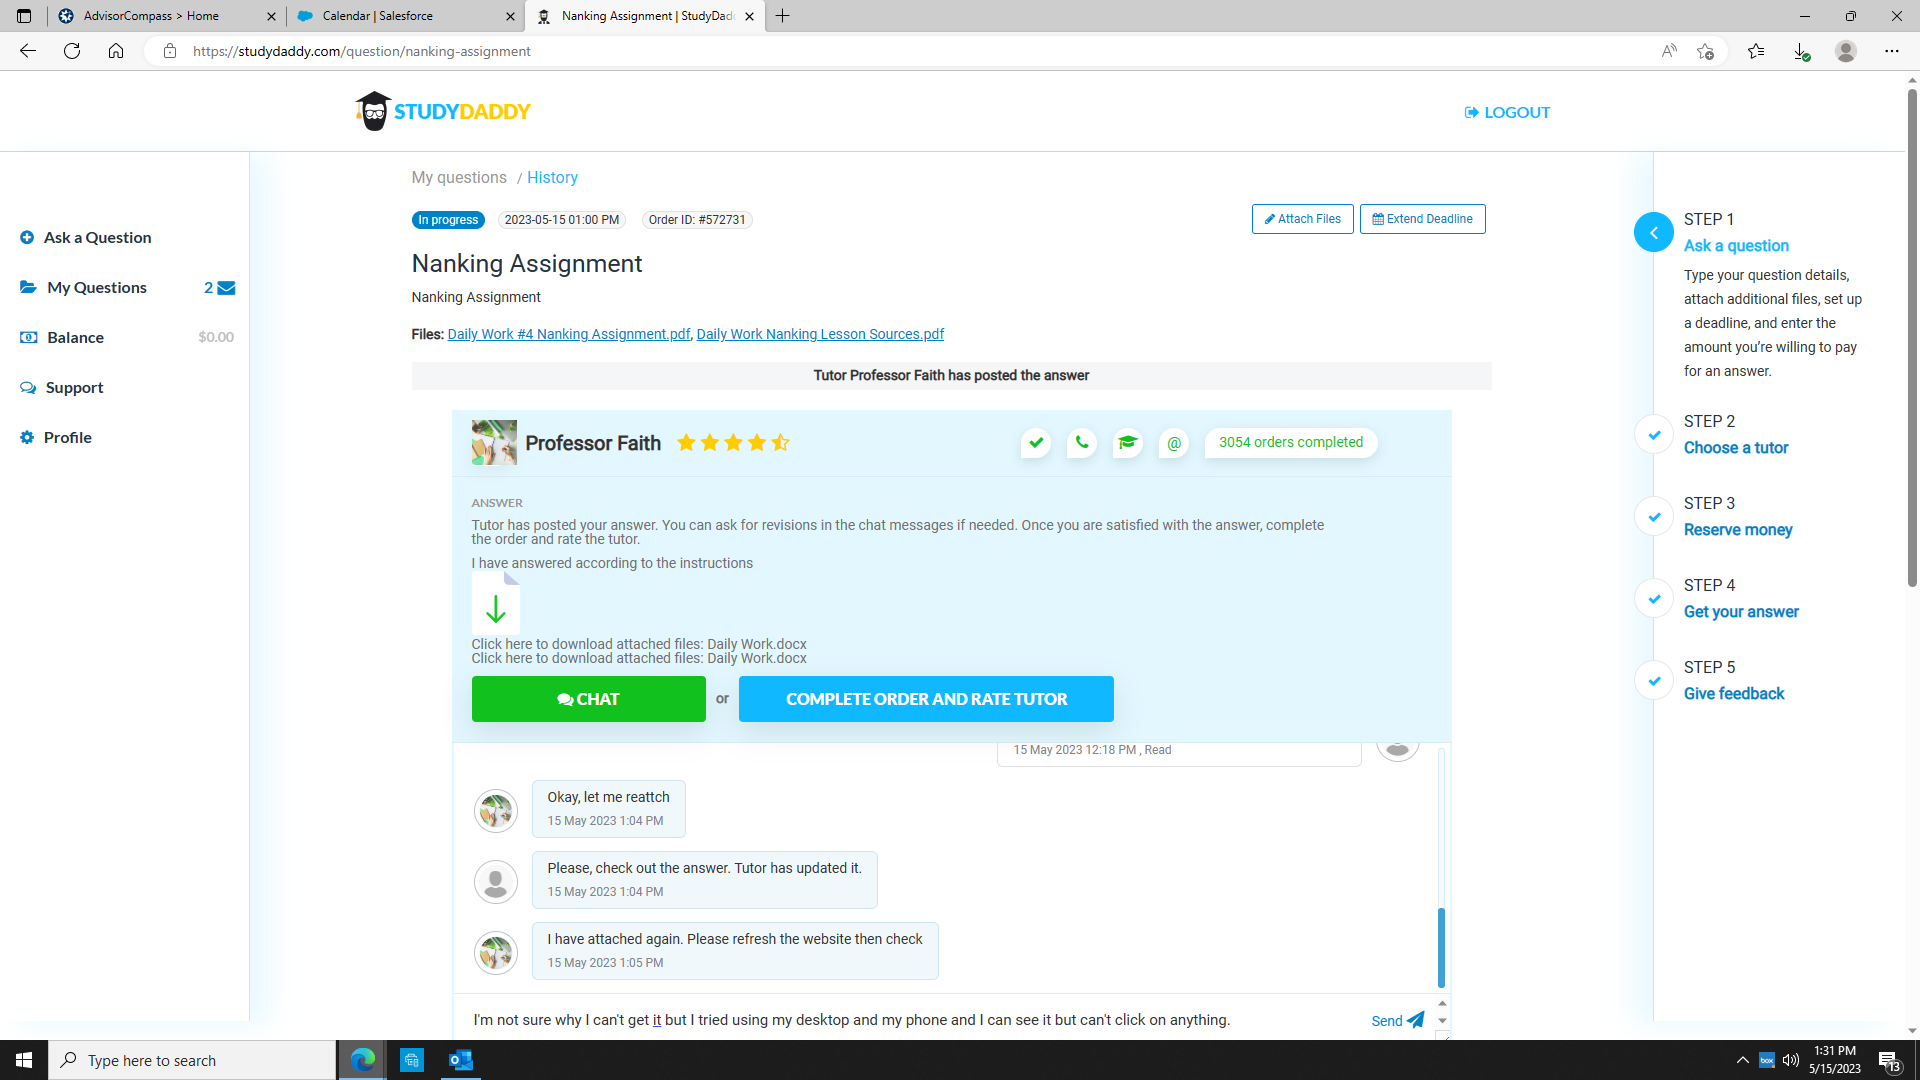Click the phone verification icon beside Professor Faith
The image size is (1920, 1080).
click(1081, 442)
